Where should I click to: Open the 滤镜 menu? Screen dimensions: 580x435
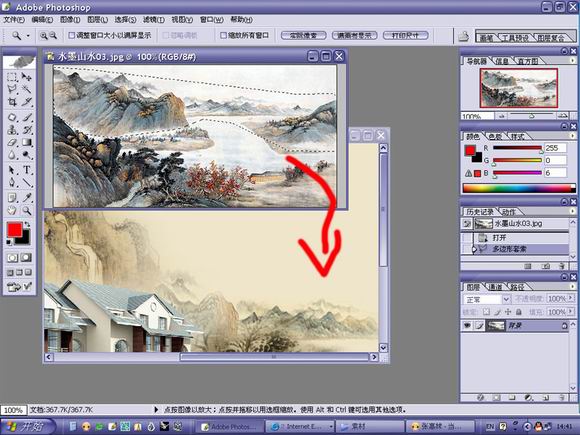(x=154, y=20)
